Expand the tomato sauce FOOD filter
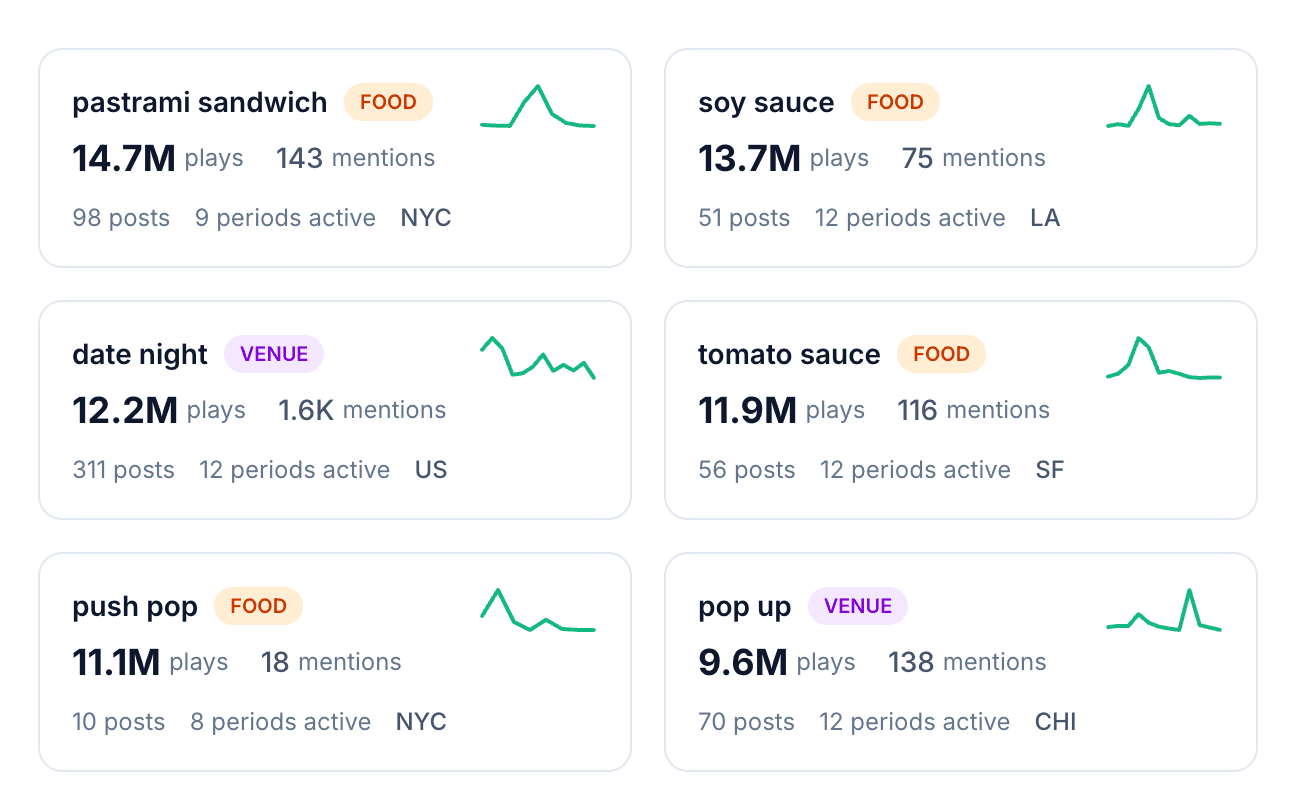The image size is (1298, 804). coord(941,354)
